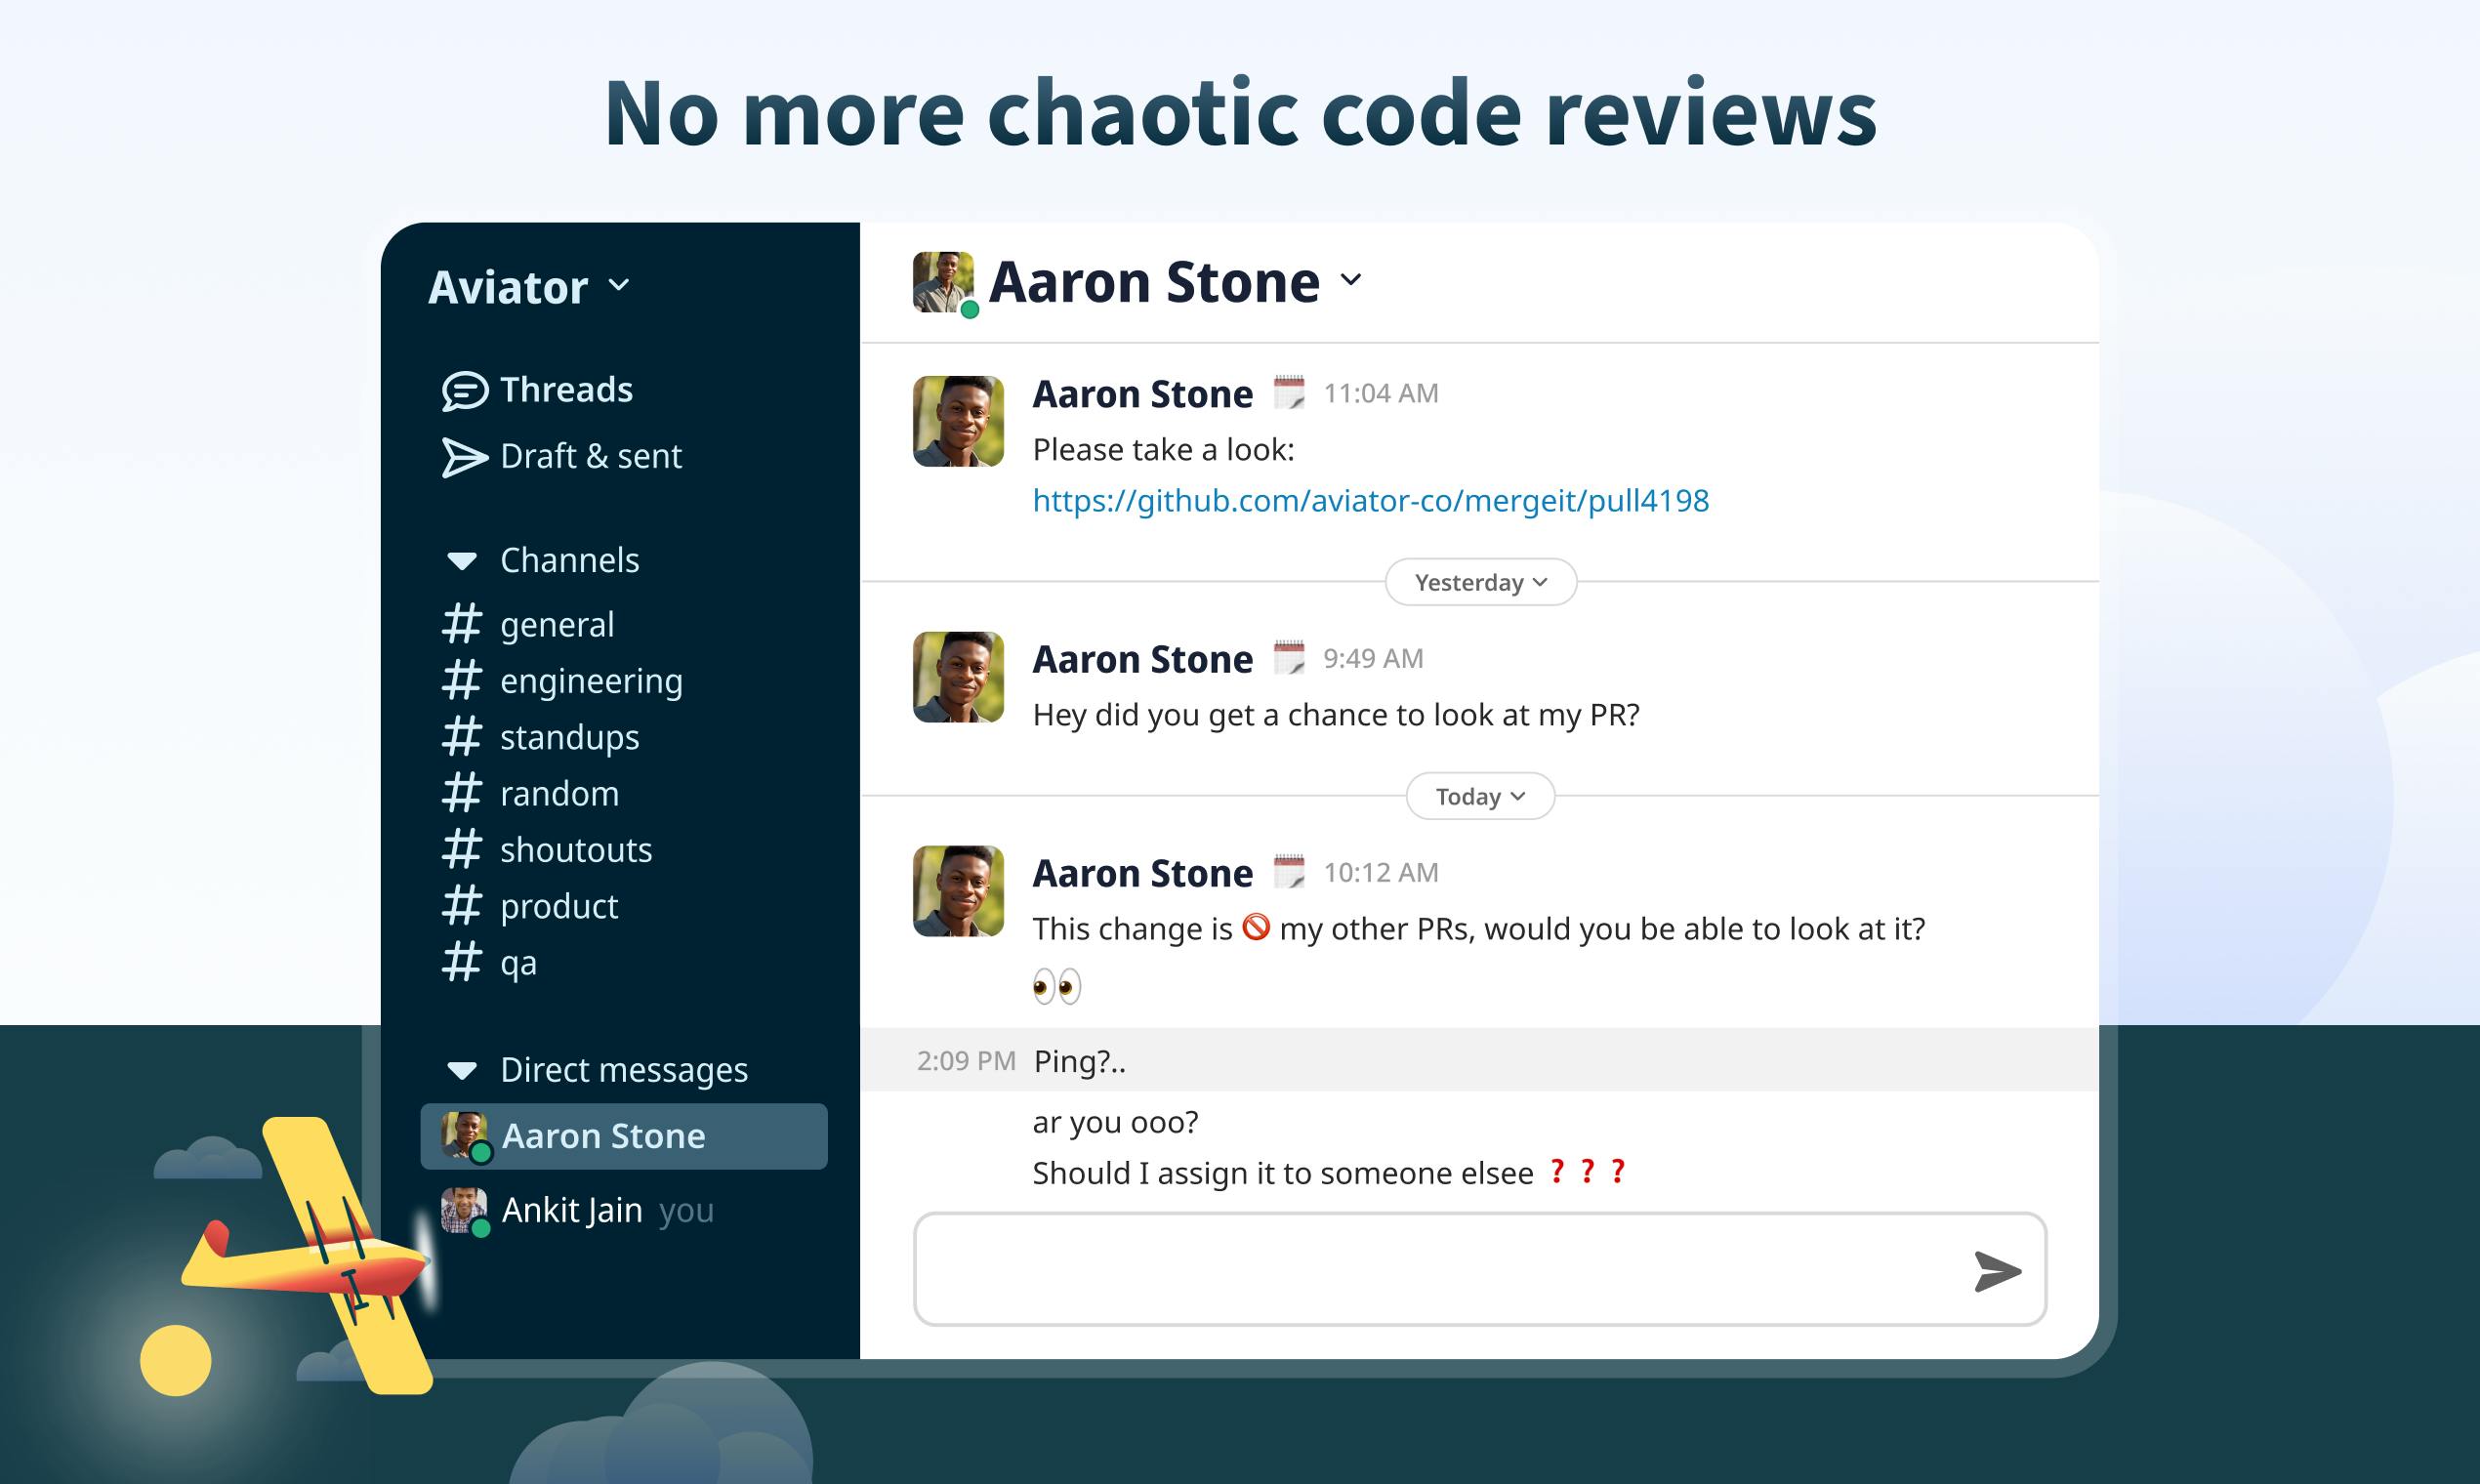
Task: Focus the message compose input field
Action: [x=1480, y=1270]
